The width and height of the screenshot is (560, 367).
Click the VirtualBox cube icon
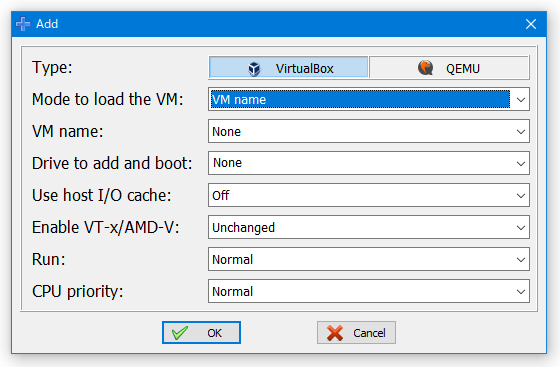tap(254, 68)
